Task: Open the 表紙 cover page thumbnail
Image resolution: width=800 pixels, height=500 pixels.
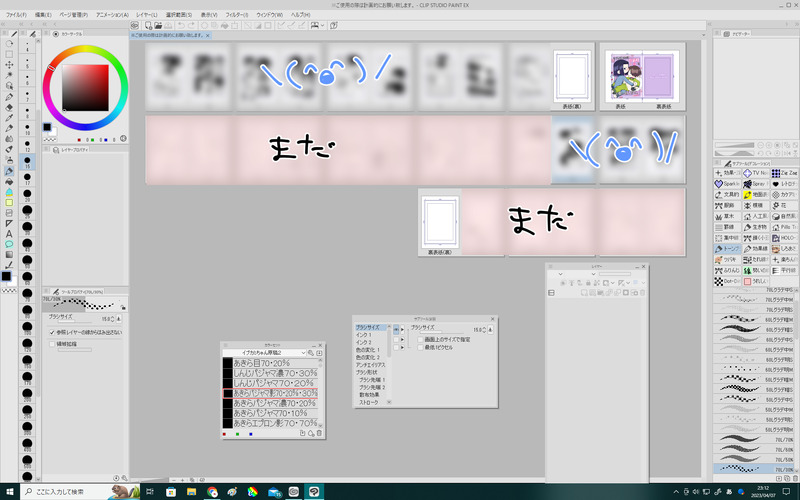Action: click(620, 78)
